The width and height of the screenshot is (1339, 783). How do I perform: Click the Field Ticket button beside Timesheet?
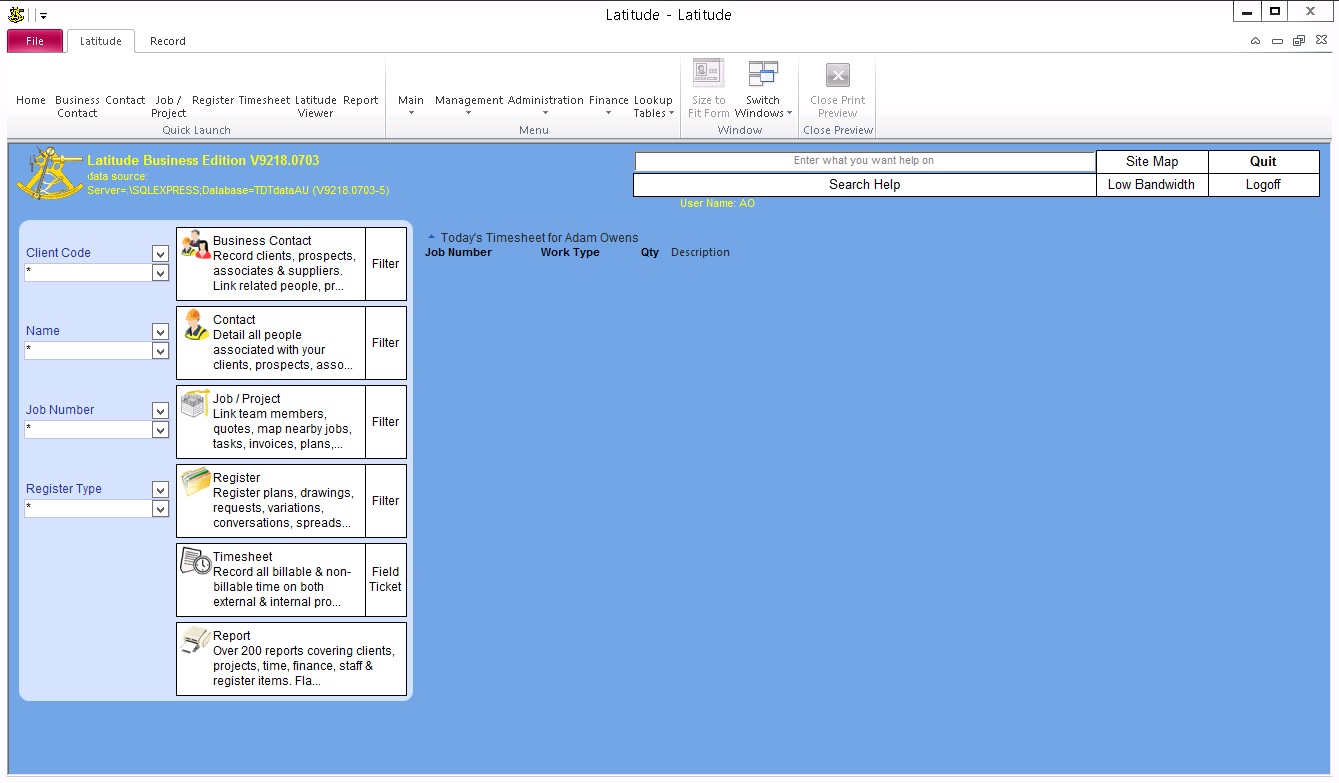(385, 580)
